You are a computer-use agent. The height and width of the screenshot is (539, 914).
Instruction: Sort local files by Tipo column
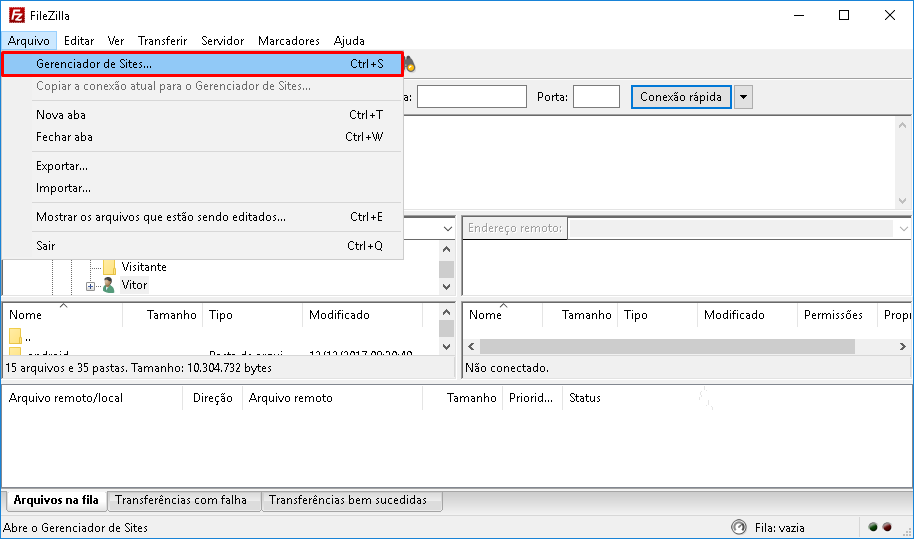pos(252,315)
